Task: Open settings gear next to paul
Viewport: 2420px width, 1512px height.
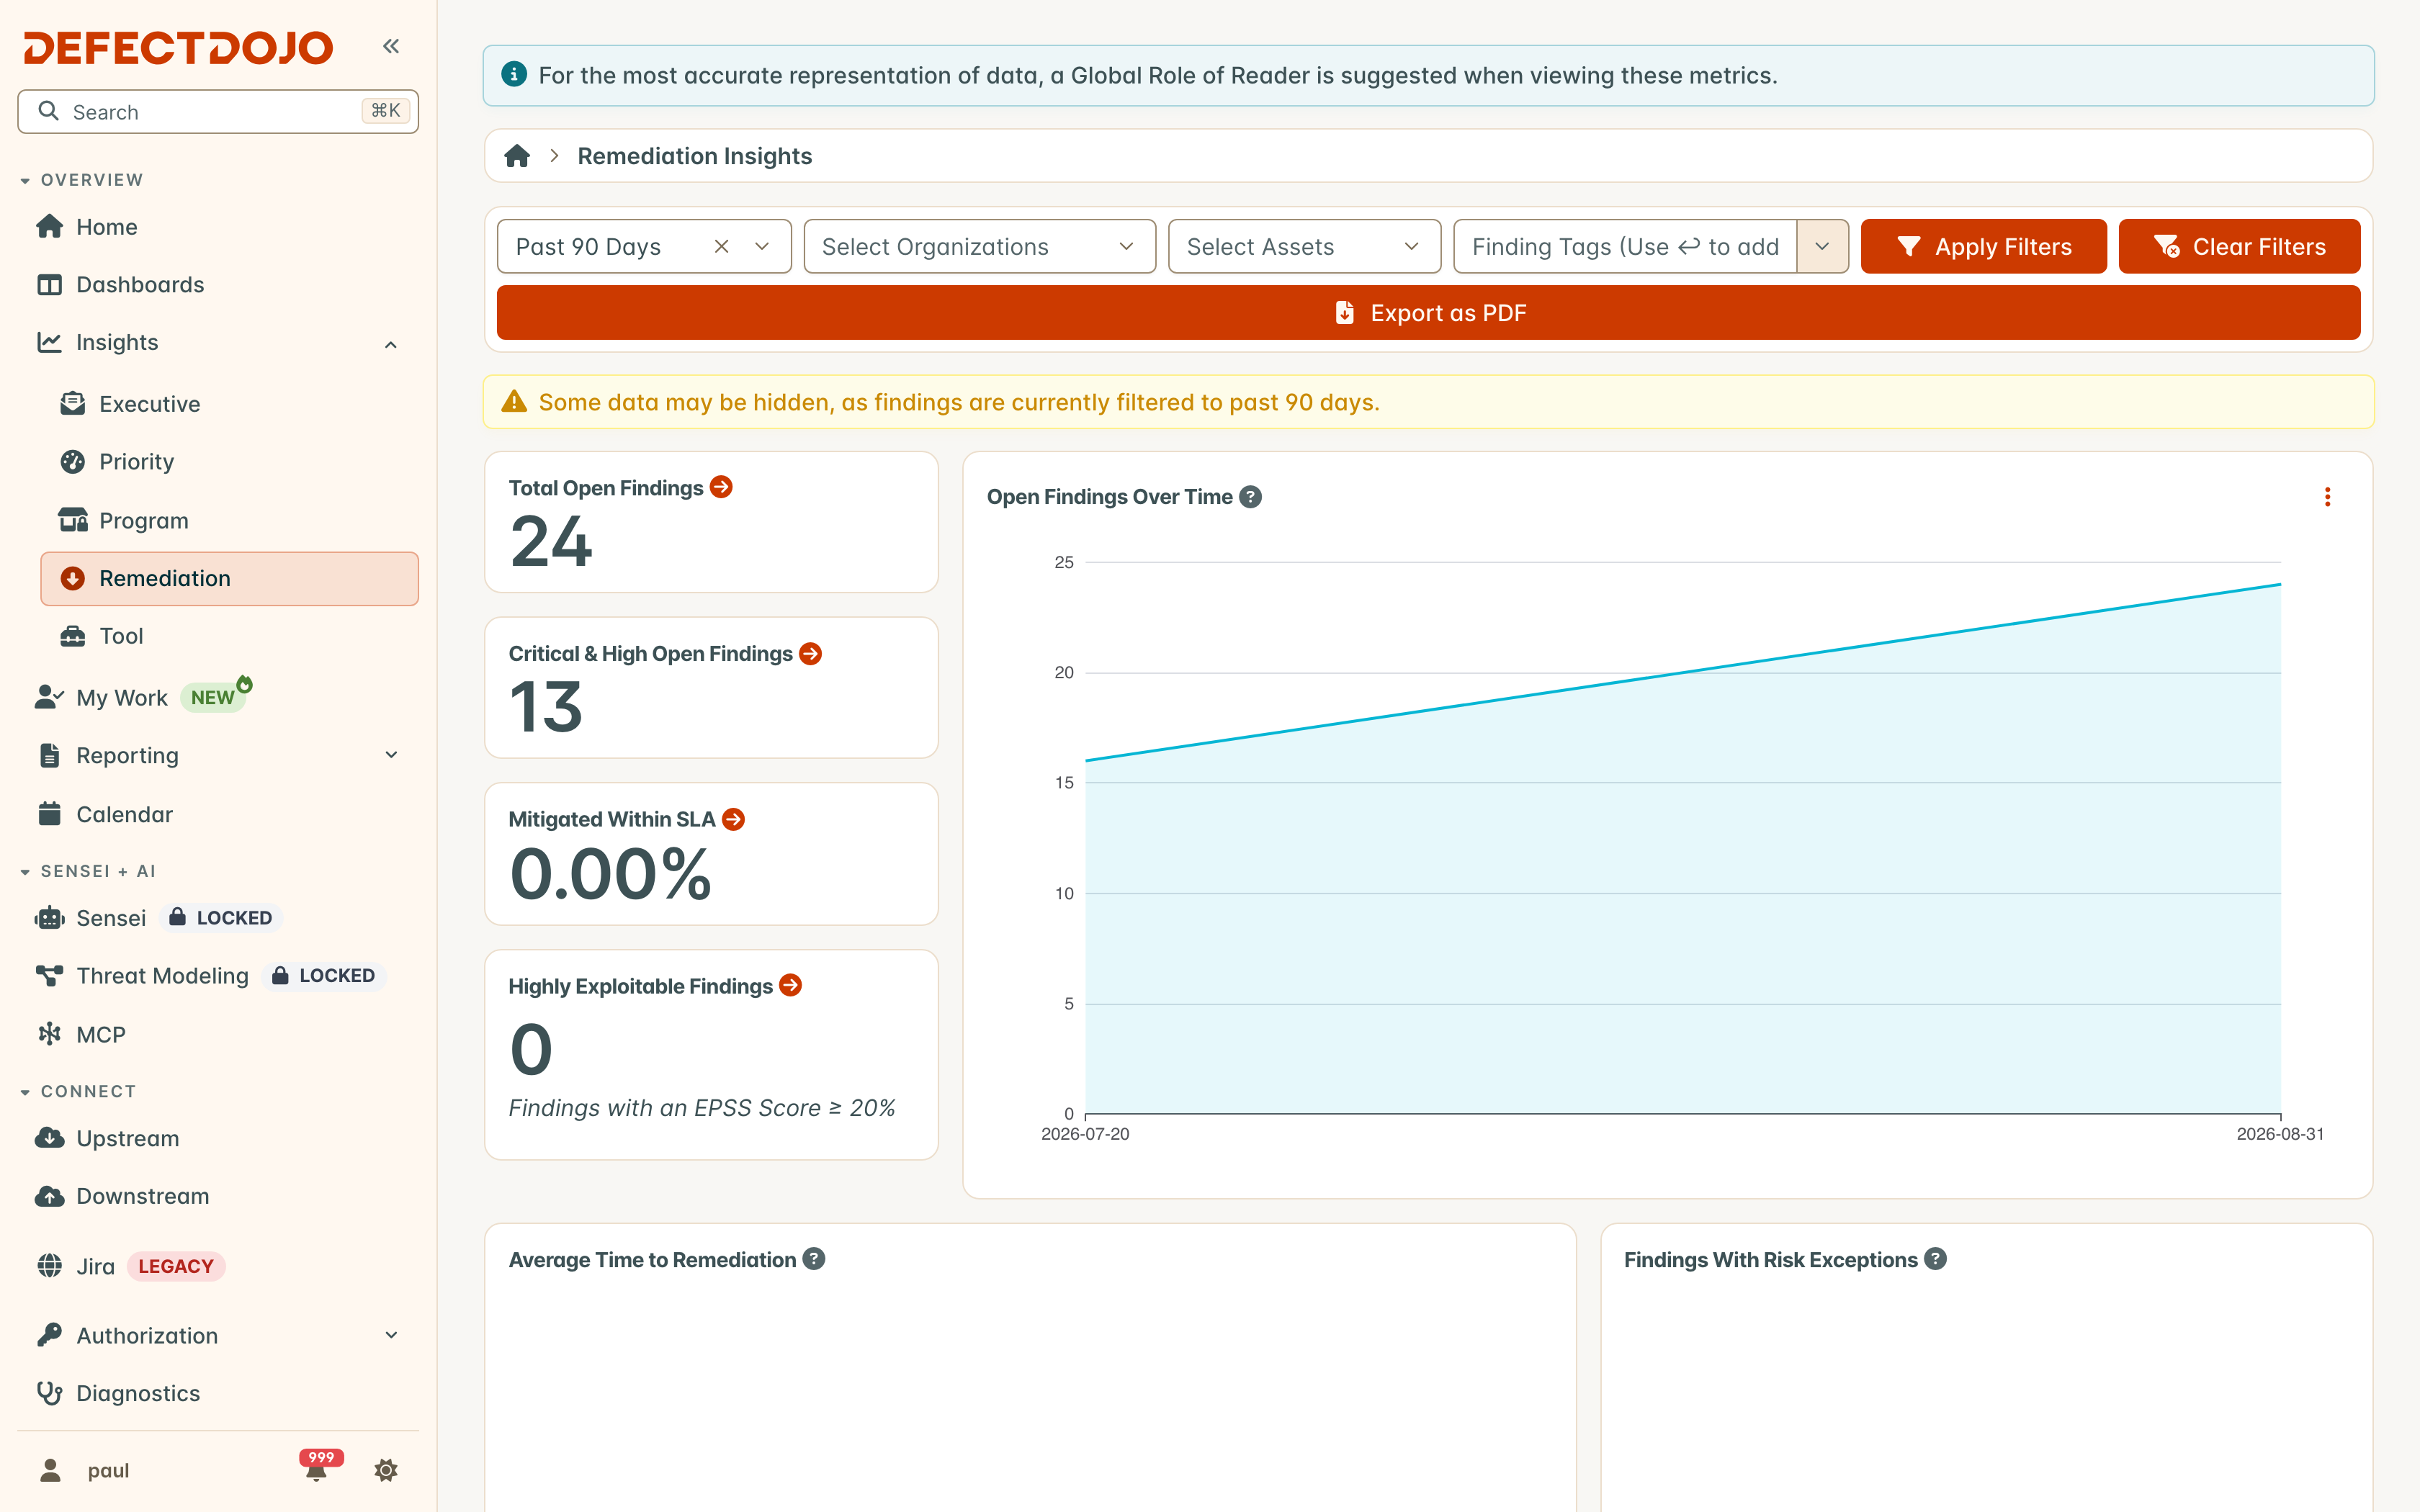Action: coord(386,1470)
